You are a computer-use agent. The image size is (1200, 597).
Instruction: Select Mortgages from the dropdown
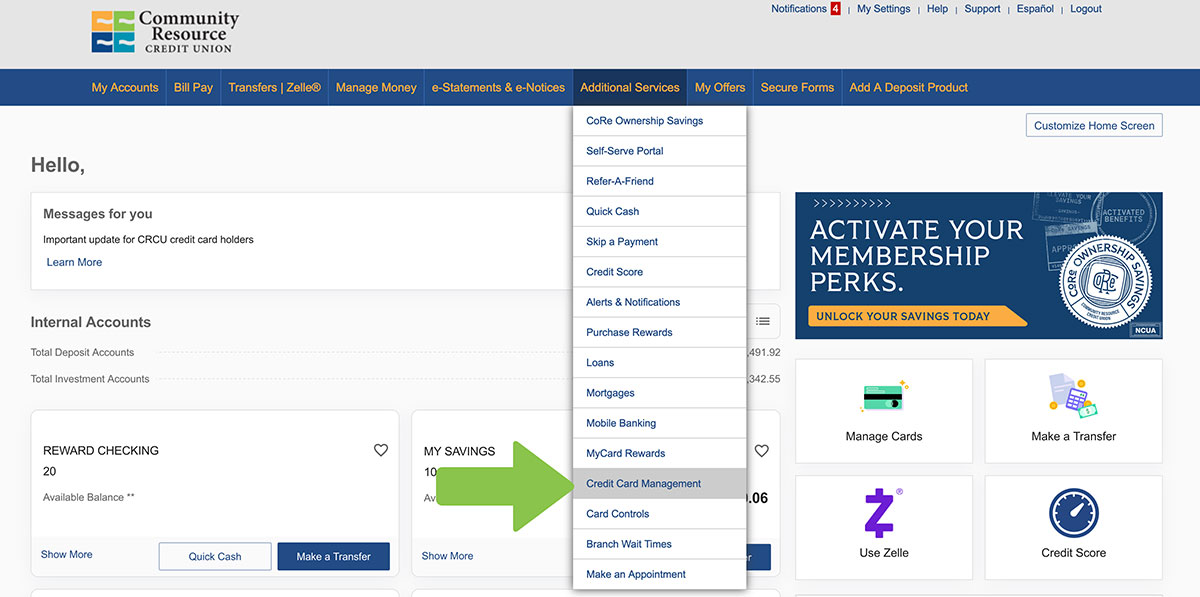(x=660, y=393)
